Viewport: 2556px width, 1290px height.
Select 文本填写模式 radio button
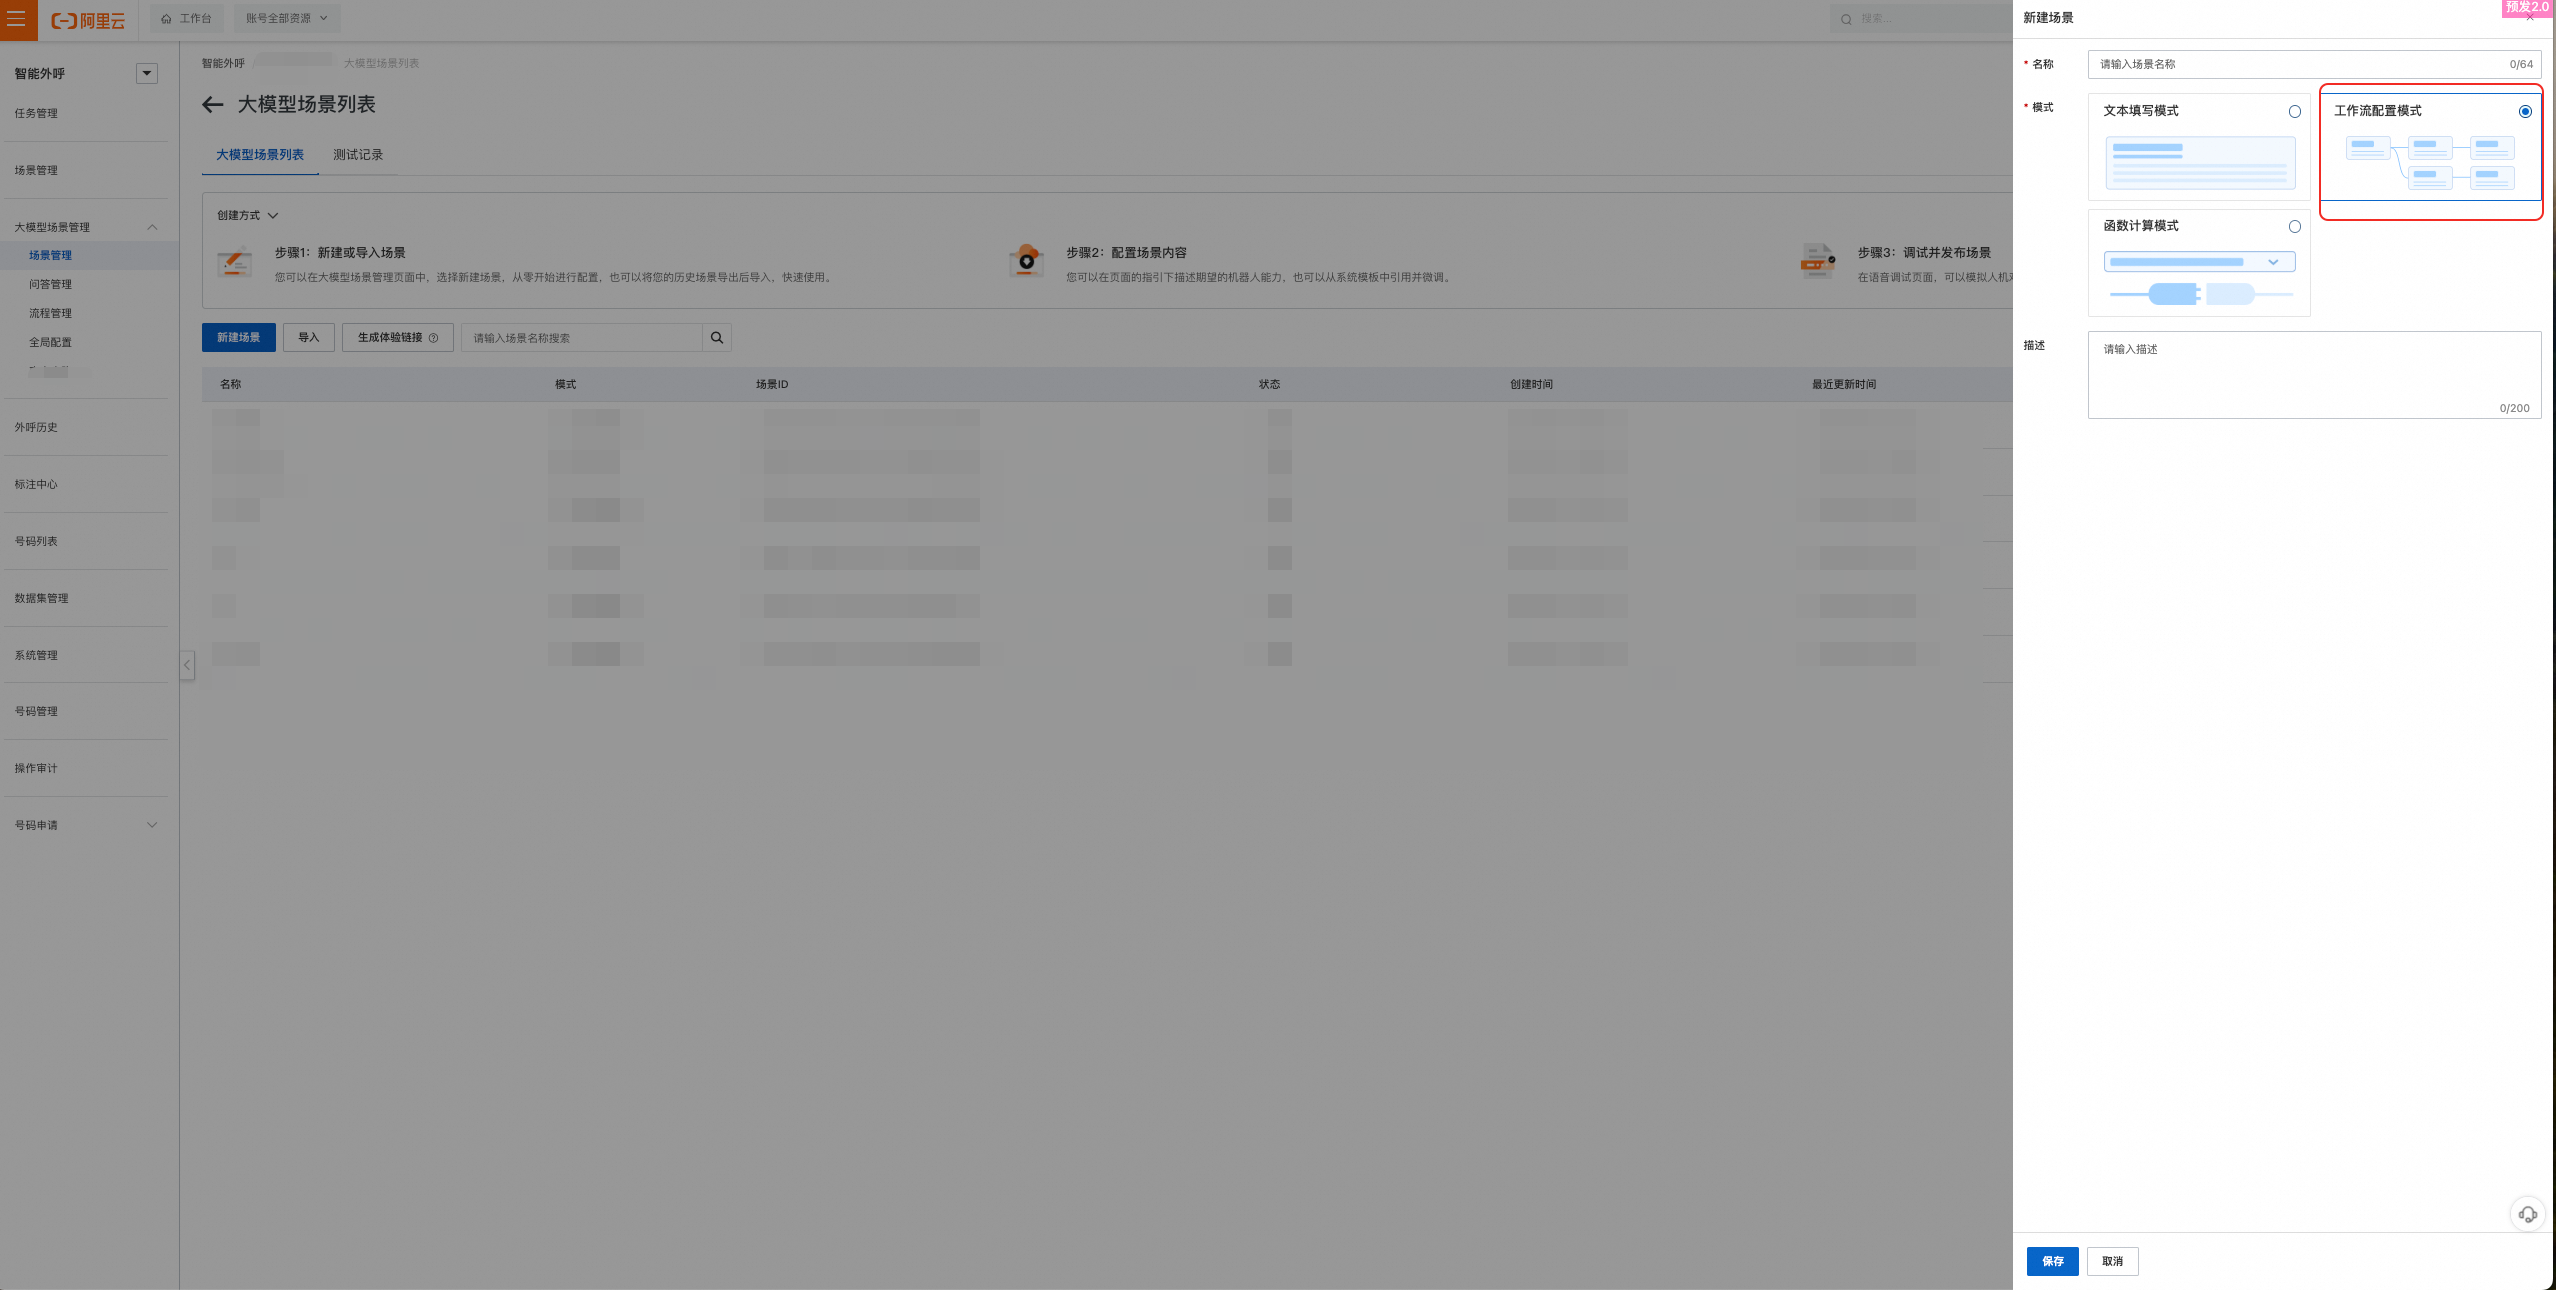[x=2295, y=112]
